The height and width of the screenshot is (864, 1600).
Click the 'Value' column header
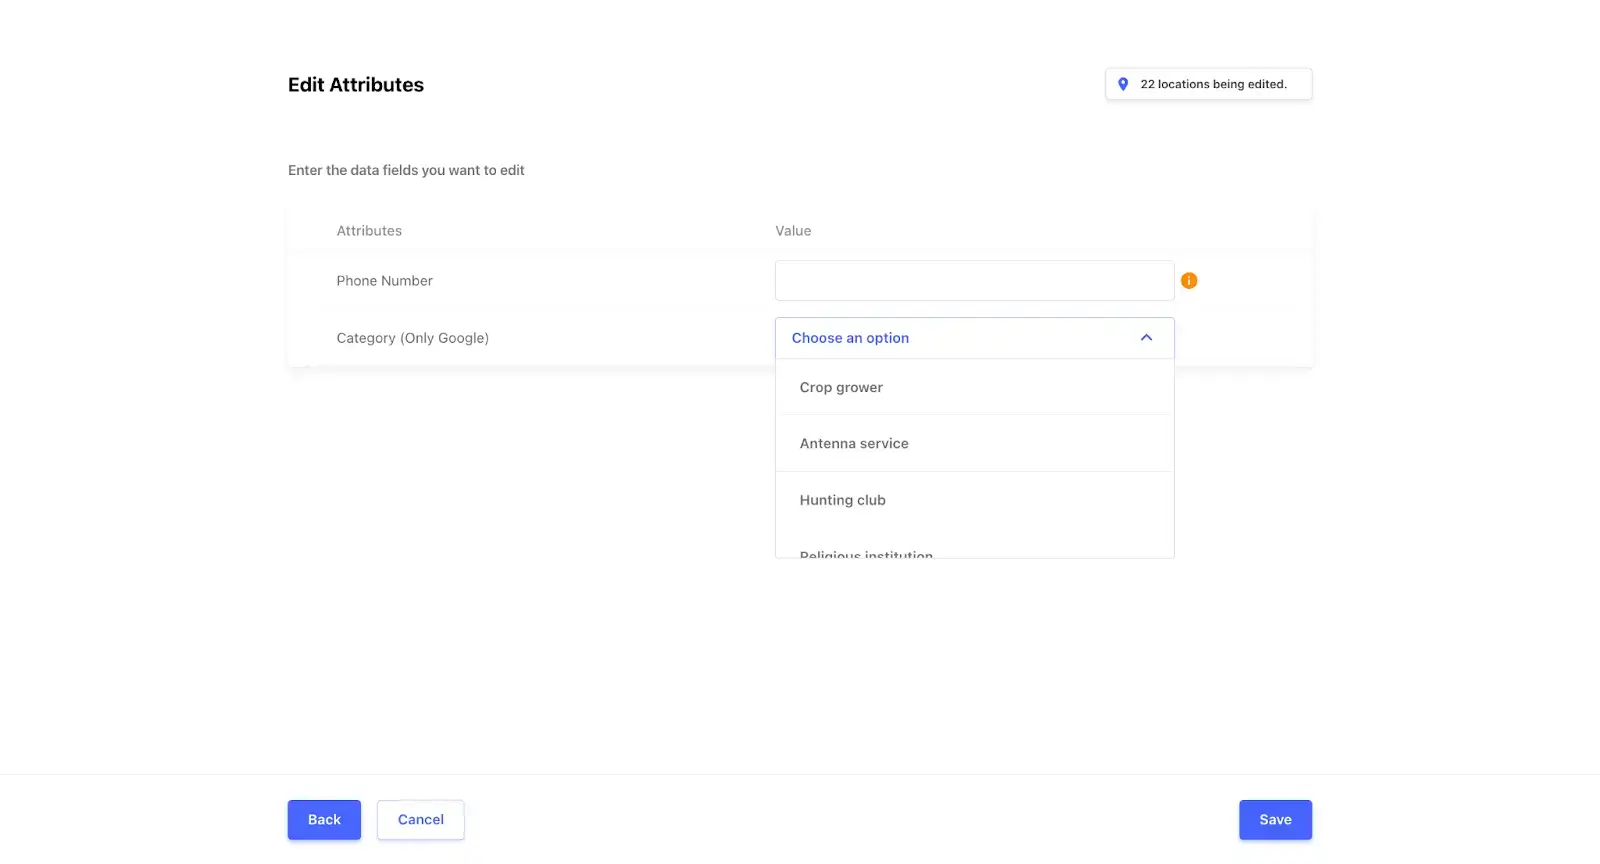[x=793, y=231]
